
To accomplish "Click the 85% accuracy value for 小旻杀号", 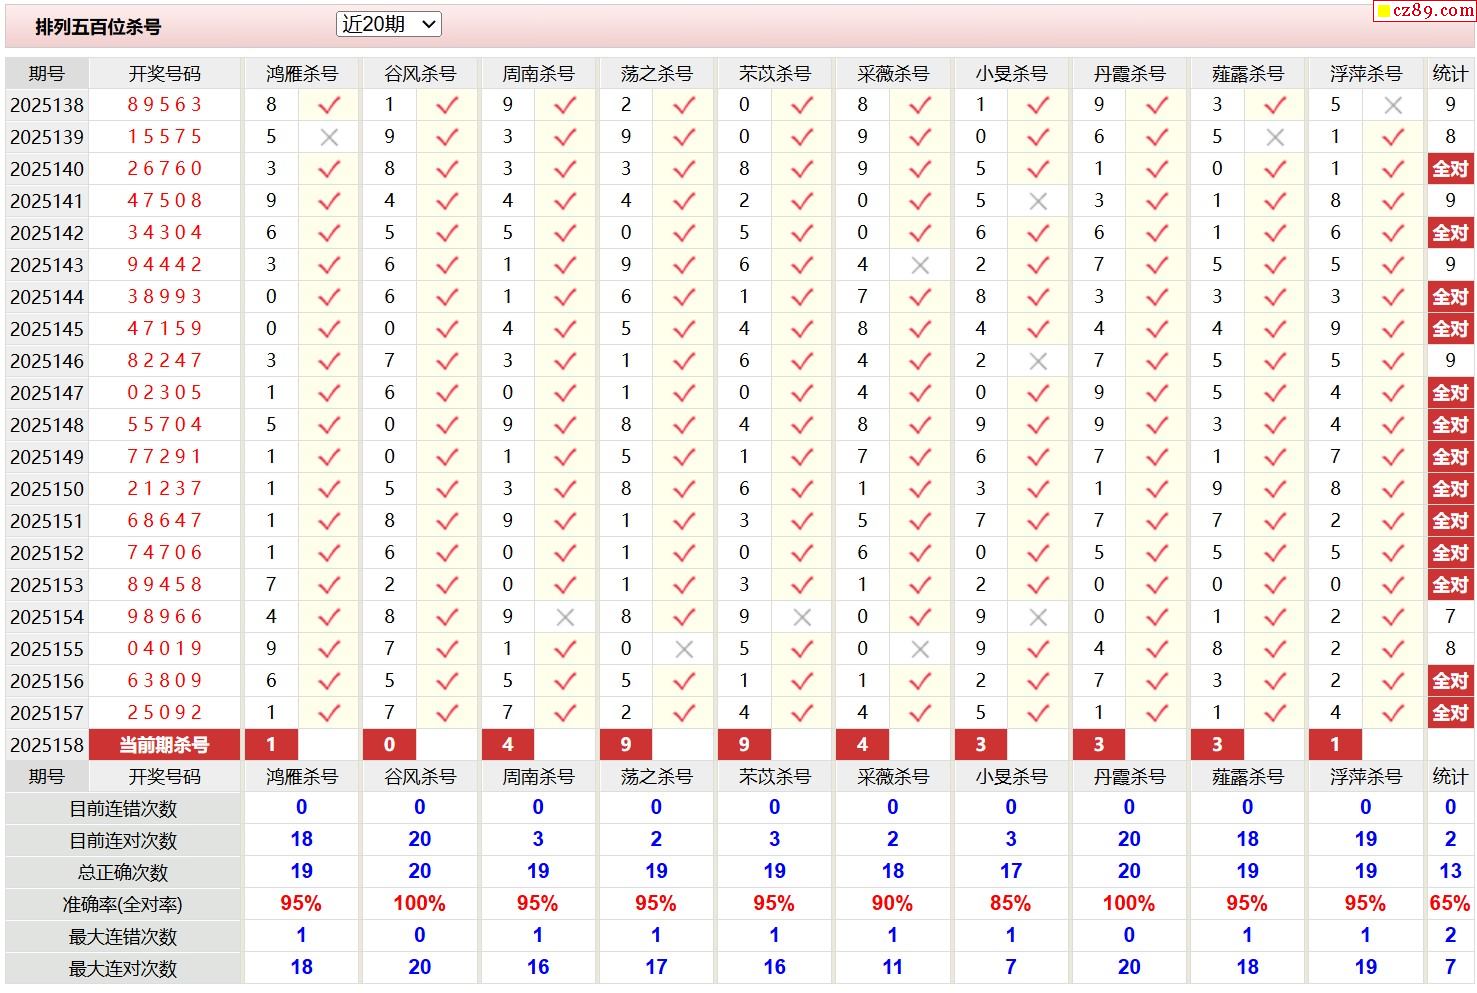I will tap(1010, 903).
